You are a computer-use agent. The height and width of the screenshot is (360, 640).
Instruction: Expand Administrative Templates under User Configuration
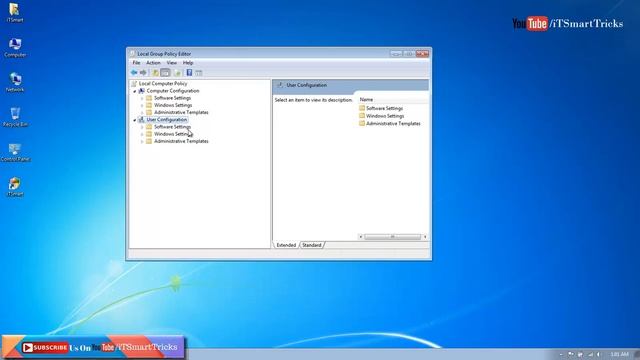[142, 142]
